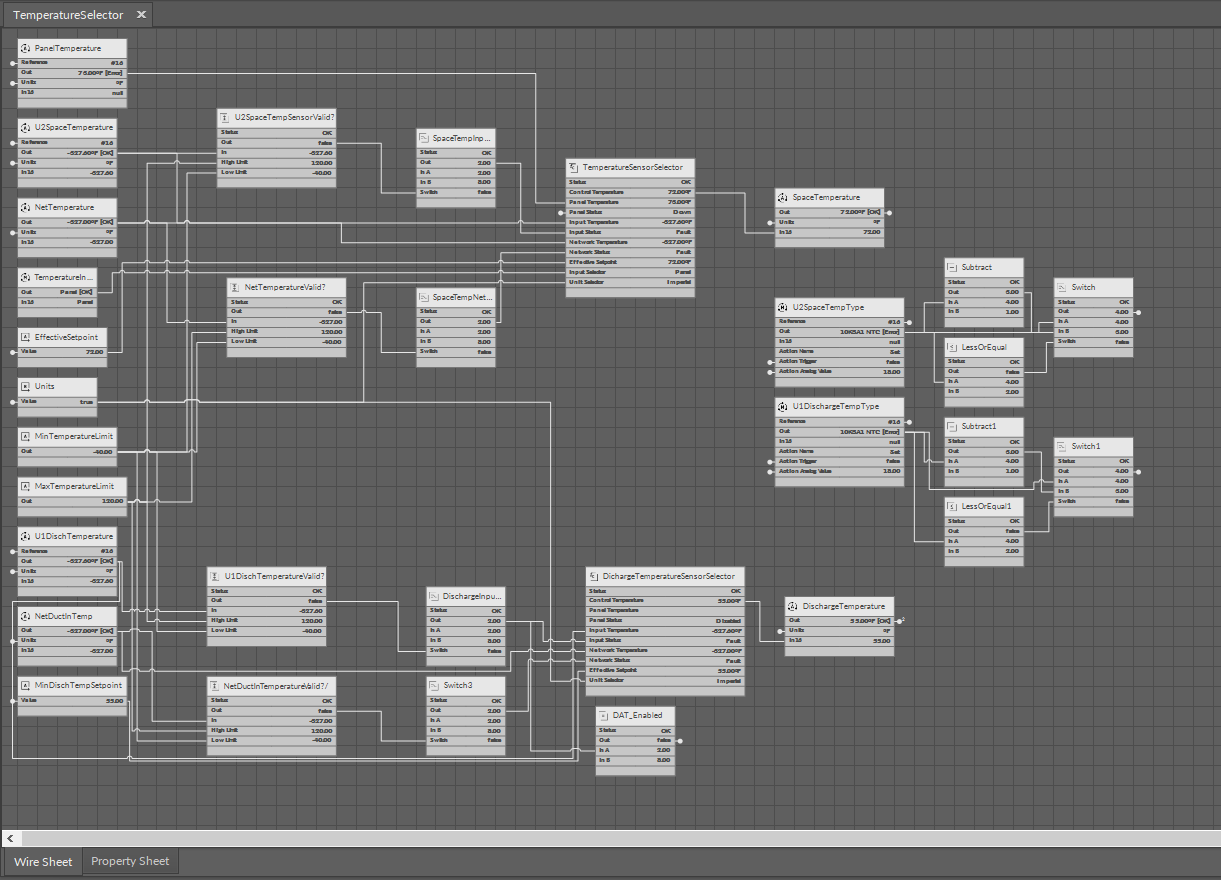
Task: Switch to the Property Sheet tab
Action: (x=130, y=861)
